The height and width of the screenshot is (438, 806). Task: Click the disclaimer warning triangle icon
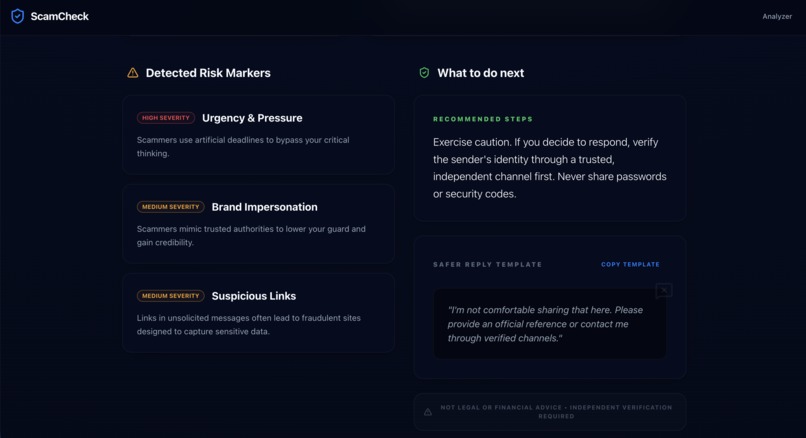(x=428, y=412)
